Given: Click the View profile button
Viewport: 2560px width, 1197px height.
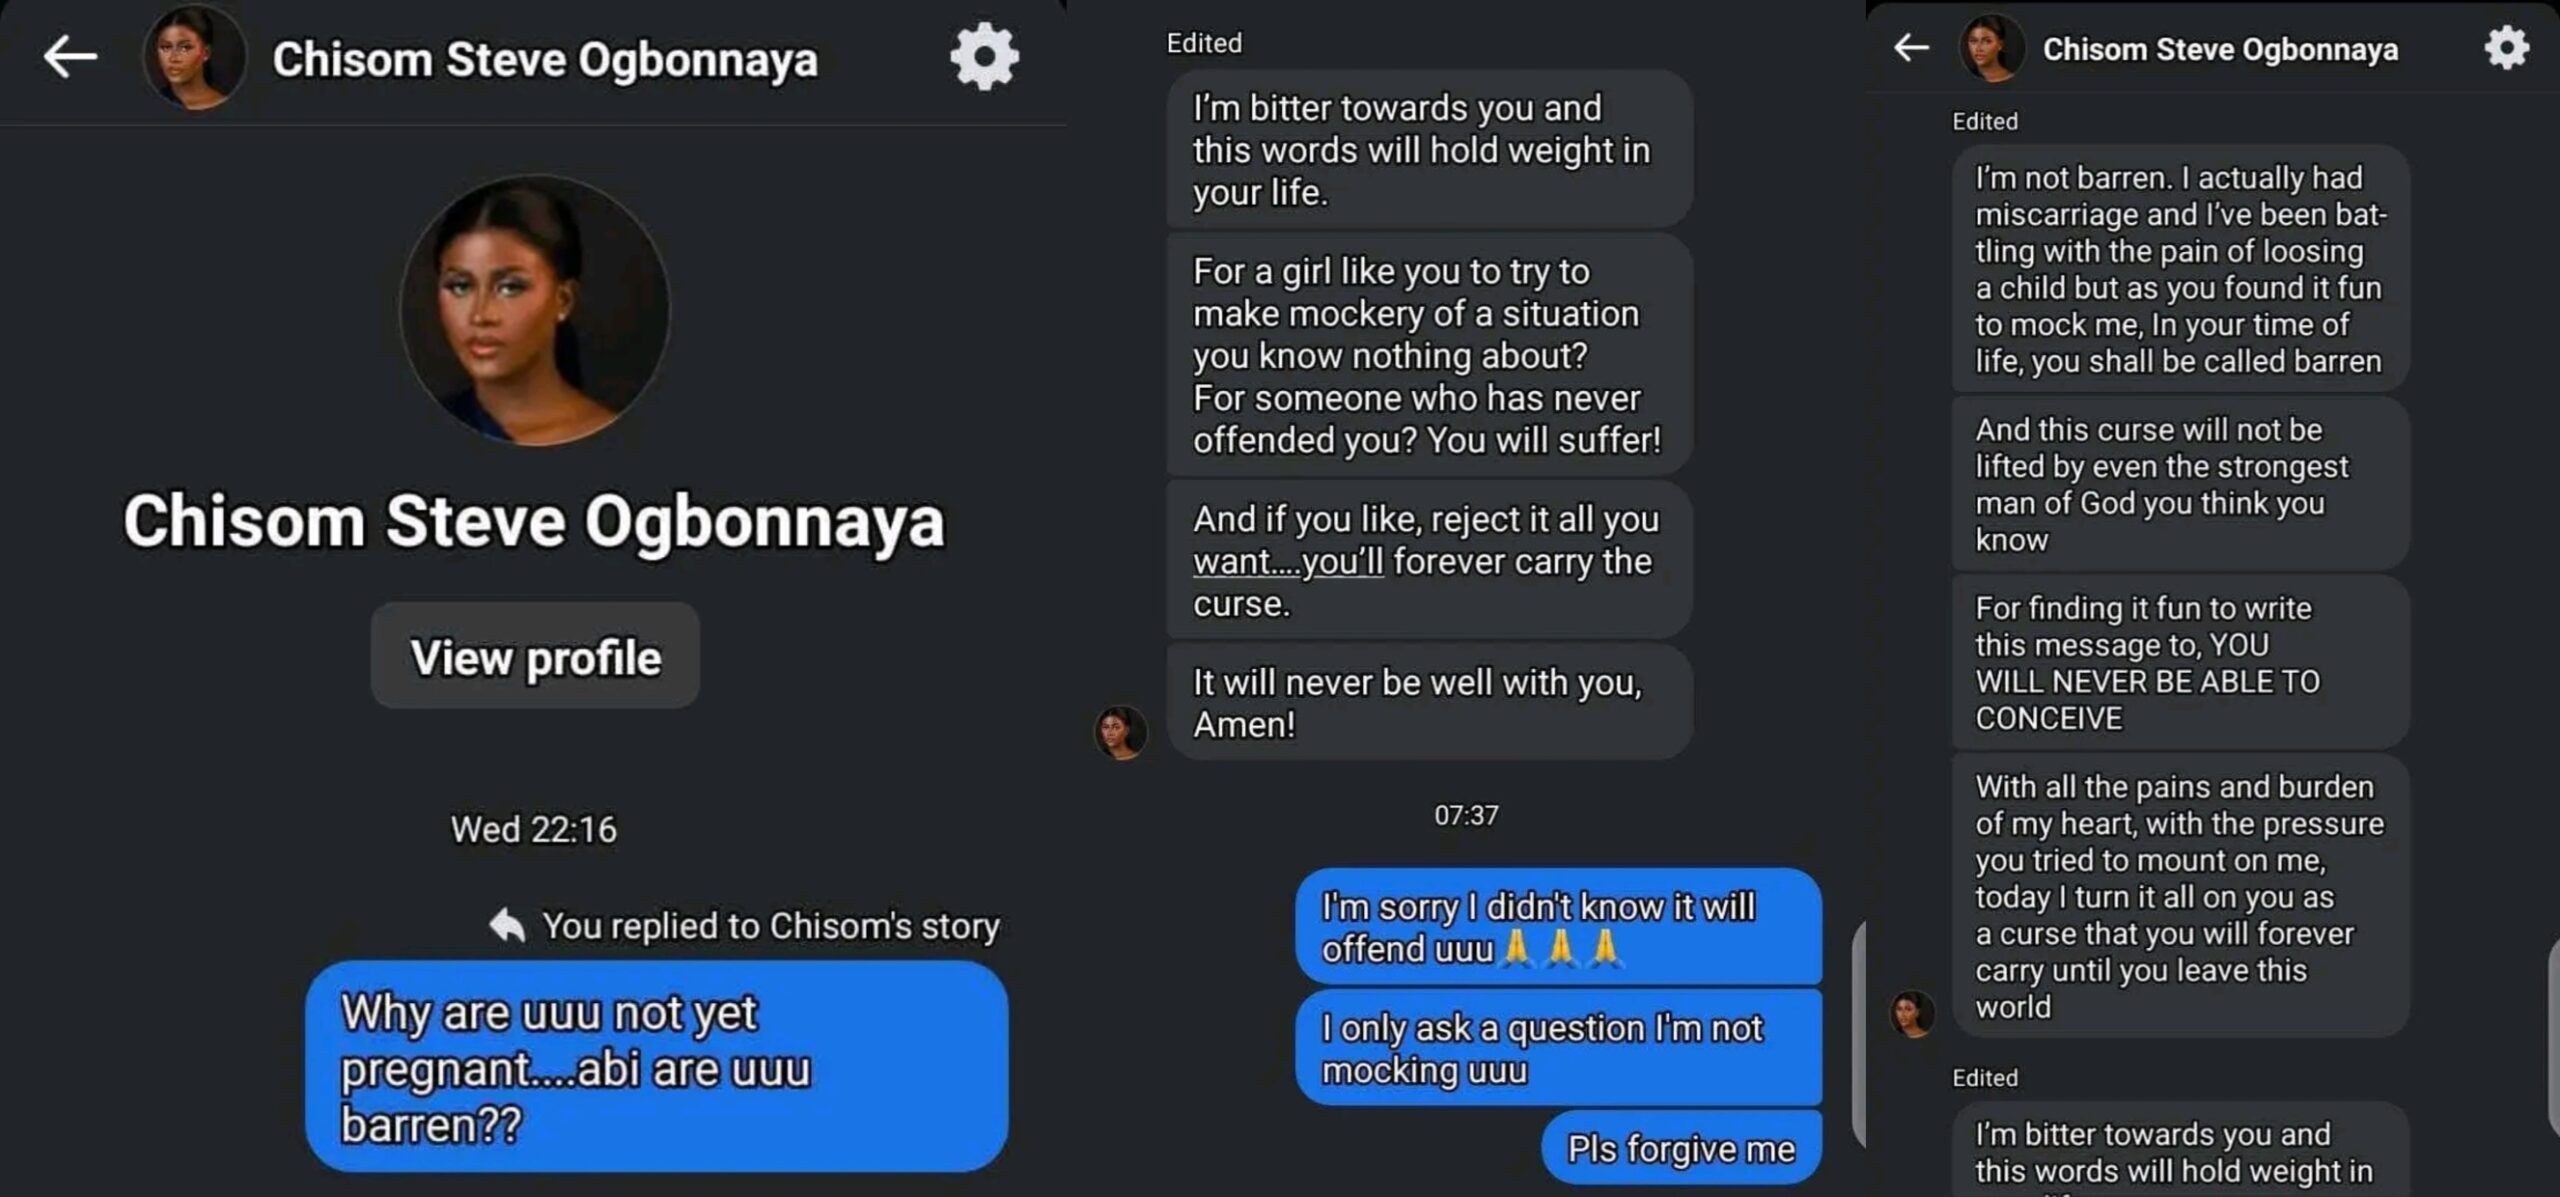Looking at the screenshot, I should point(535,656).
